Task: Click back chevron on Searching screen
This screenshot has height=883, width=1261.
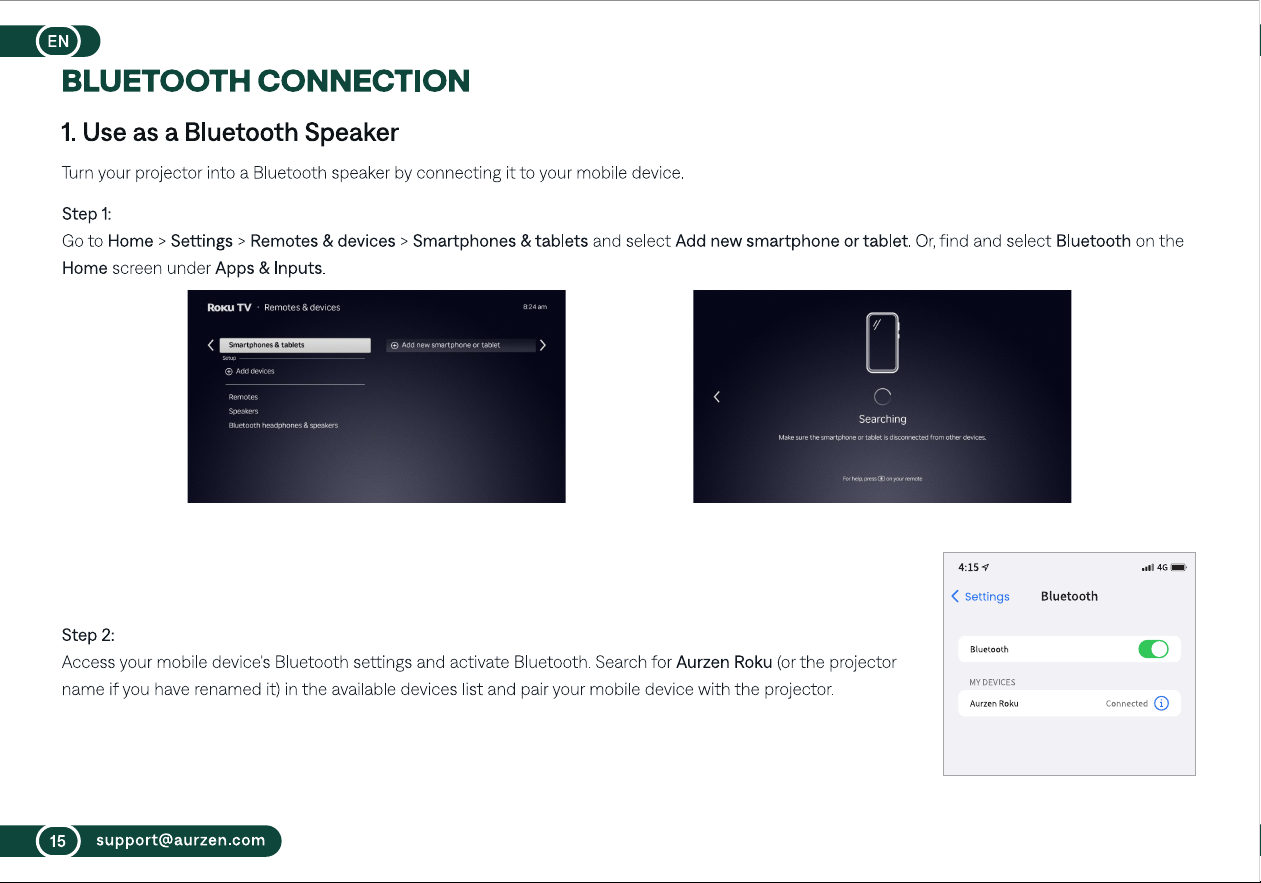Action: click(x=716, y=397)
